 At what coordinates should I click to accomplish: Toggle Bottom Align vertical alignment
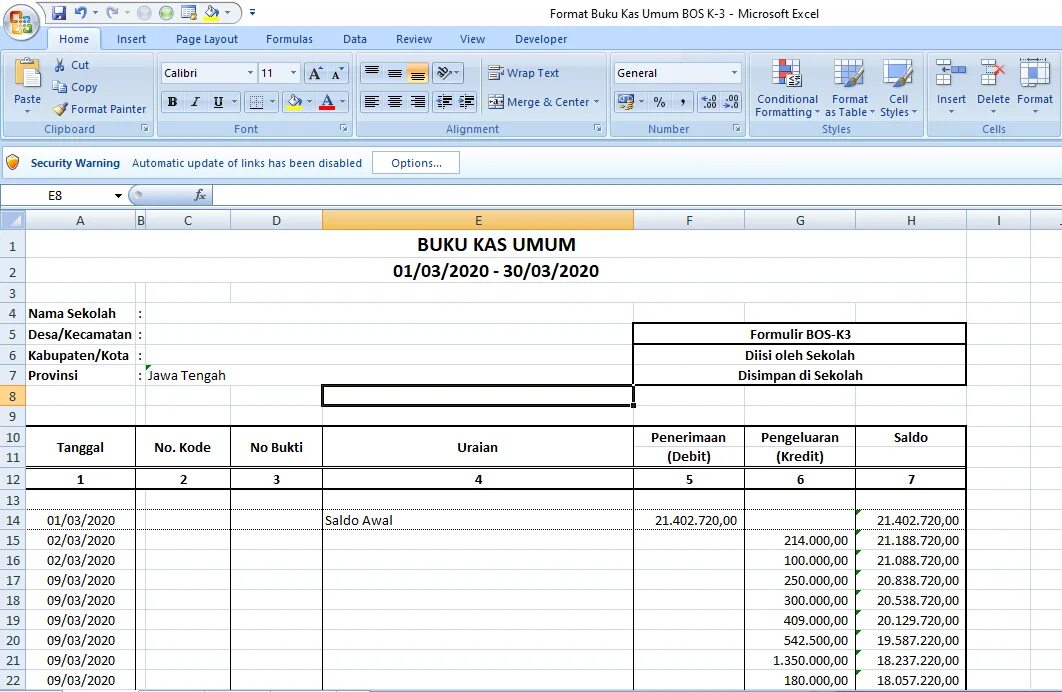[418, 72]
